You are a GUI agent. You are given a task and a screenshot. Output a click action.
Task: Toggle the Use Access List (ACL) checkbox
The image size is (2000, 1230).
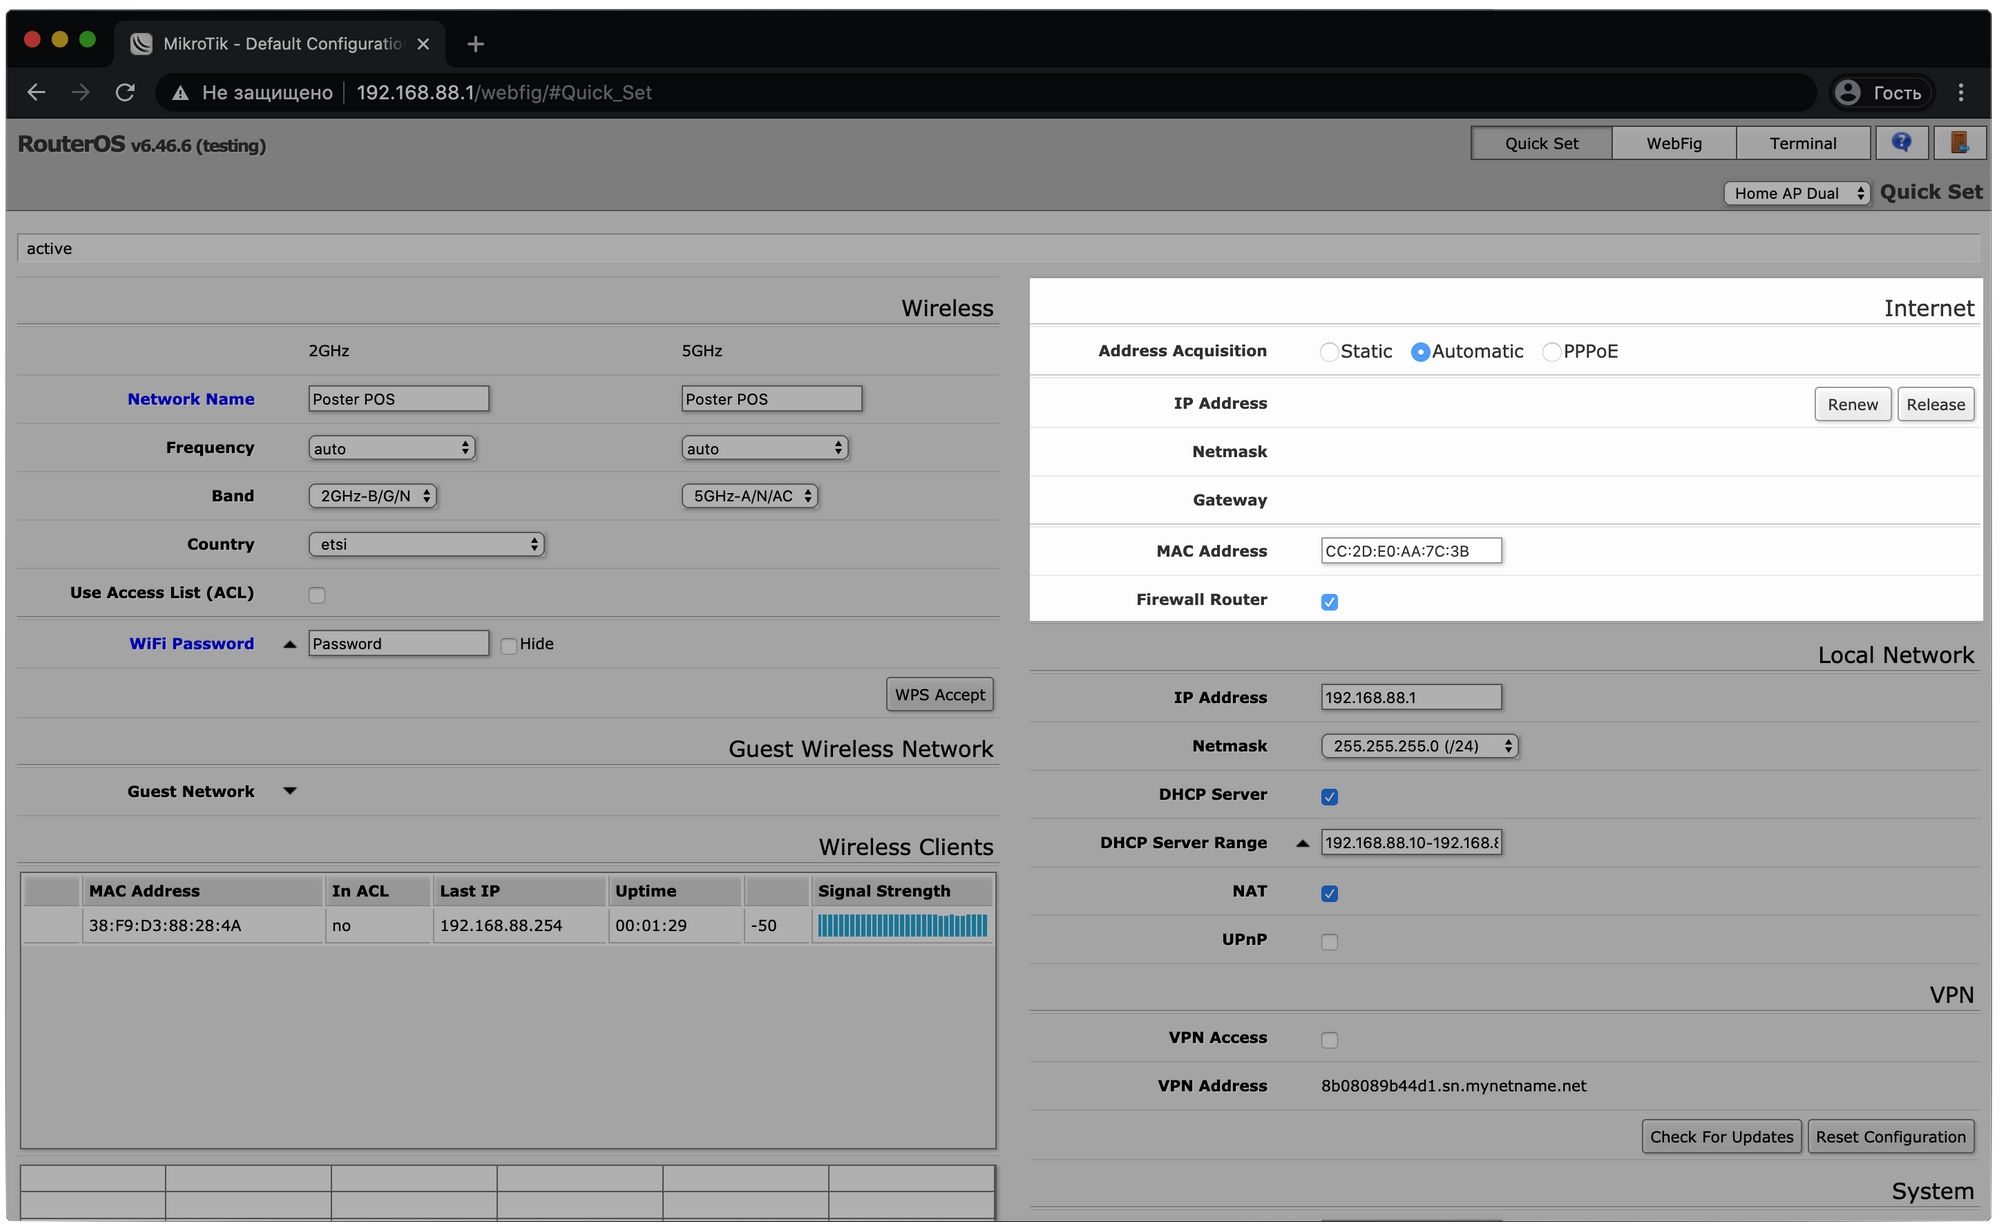(317, 595)
